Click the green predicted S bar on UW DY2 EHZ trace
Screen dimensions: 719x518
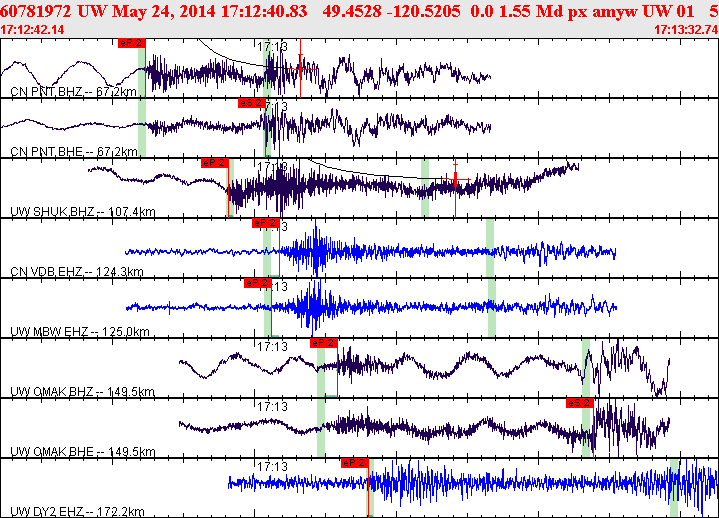coord(674,488)
